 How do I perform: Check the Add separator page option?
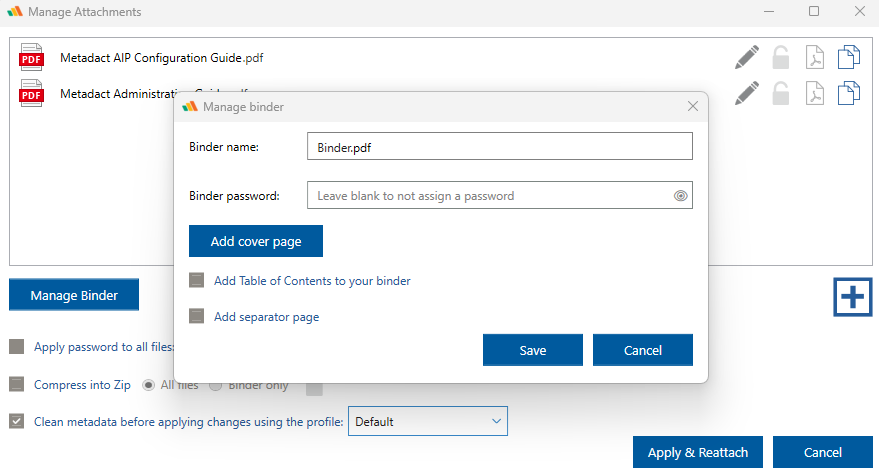pyautogui.click(x=196, y=317)
